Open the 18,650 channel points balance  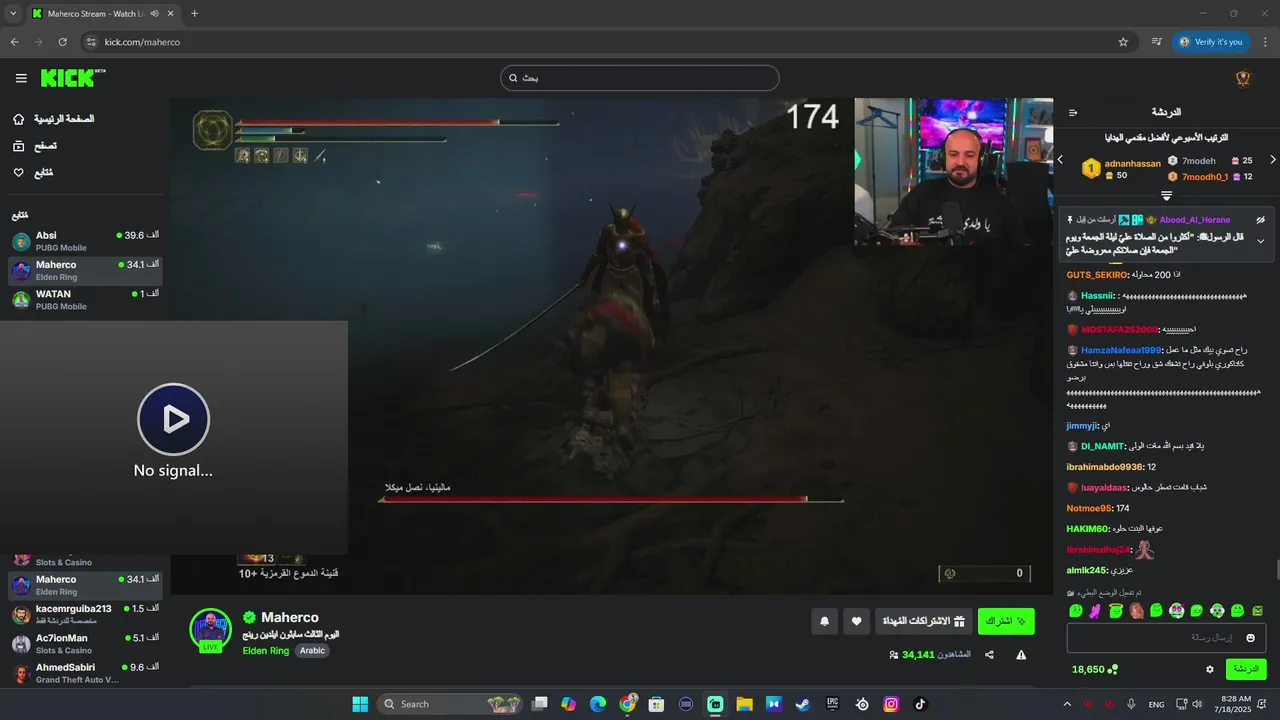click(1095, 669)
